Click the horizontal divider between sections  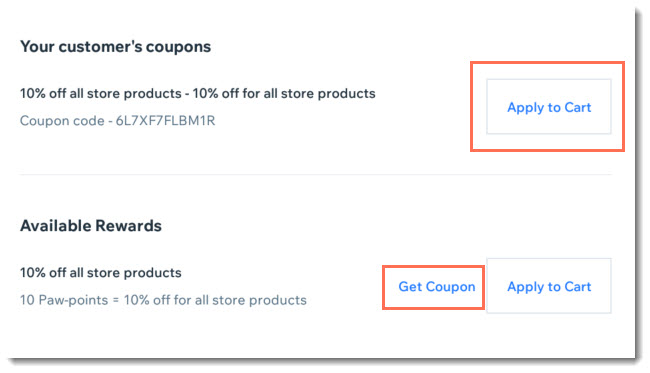(315, 174)
